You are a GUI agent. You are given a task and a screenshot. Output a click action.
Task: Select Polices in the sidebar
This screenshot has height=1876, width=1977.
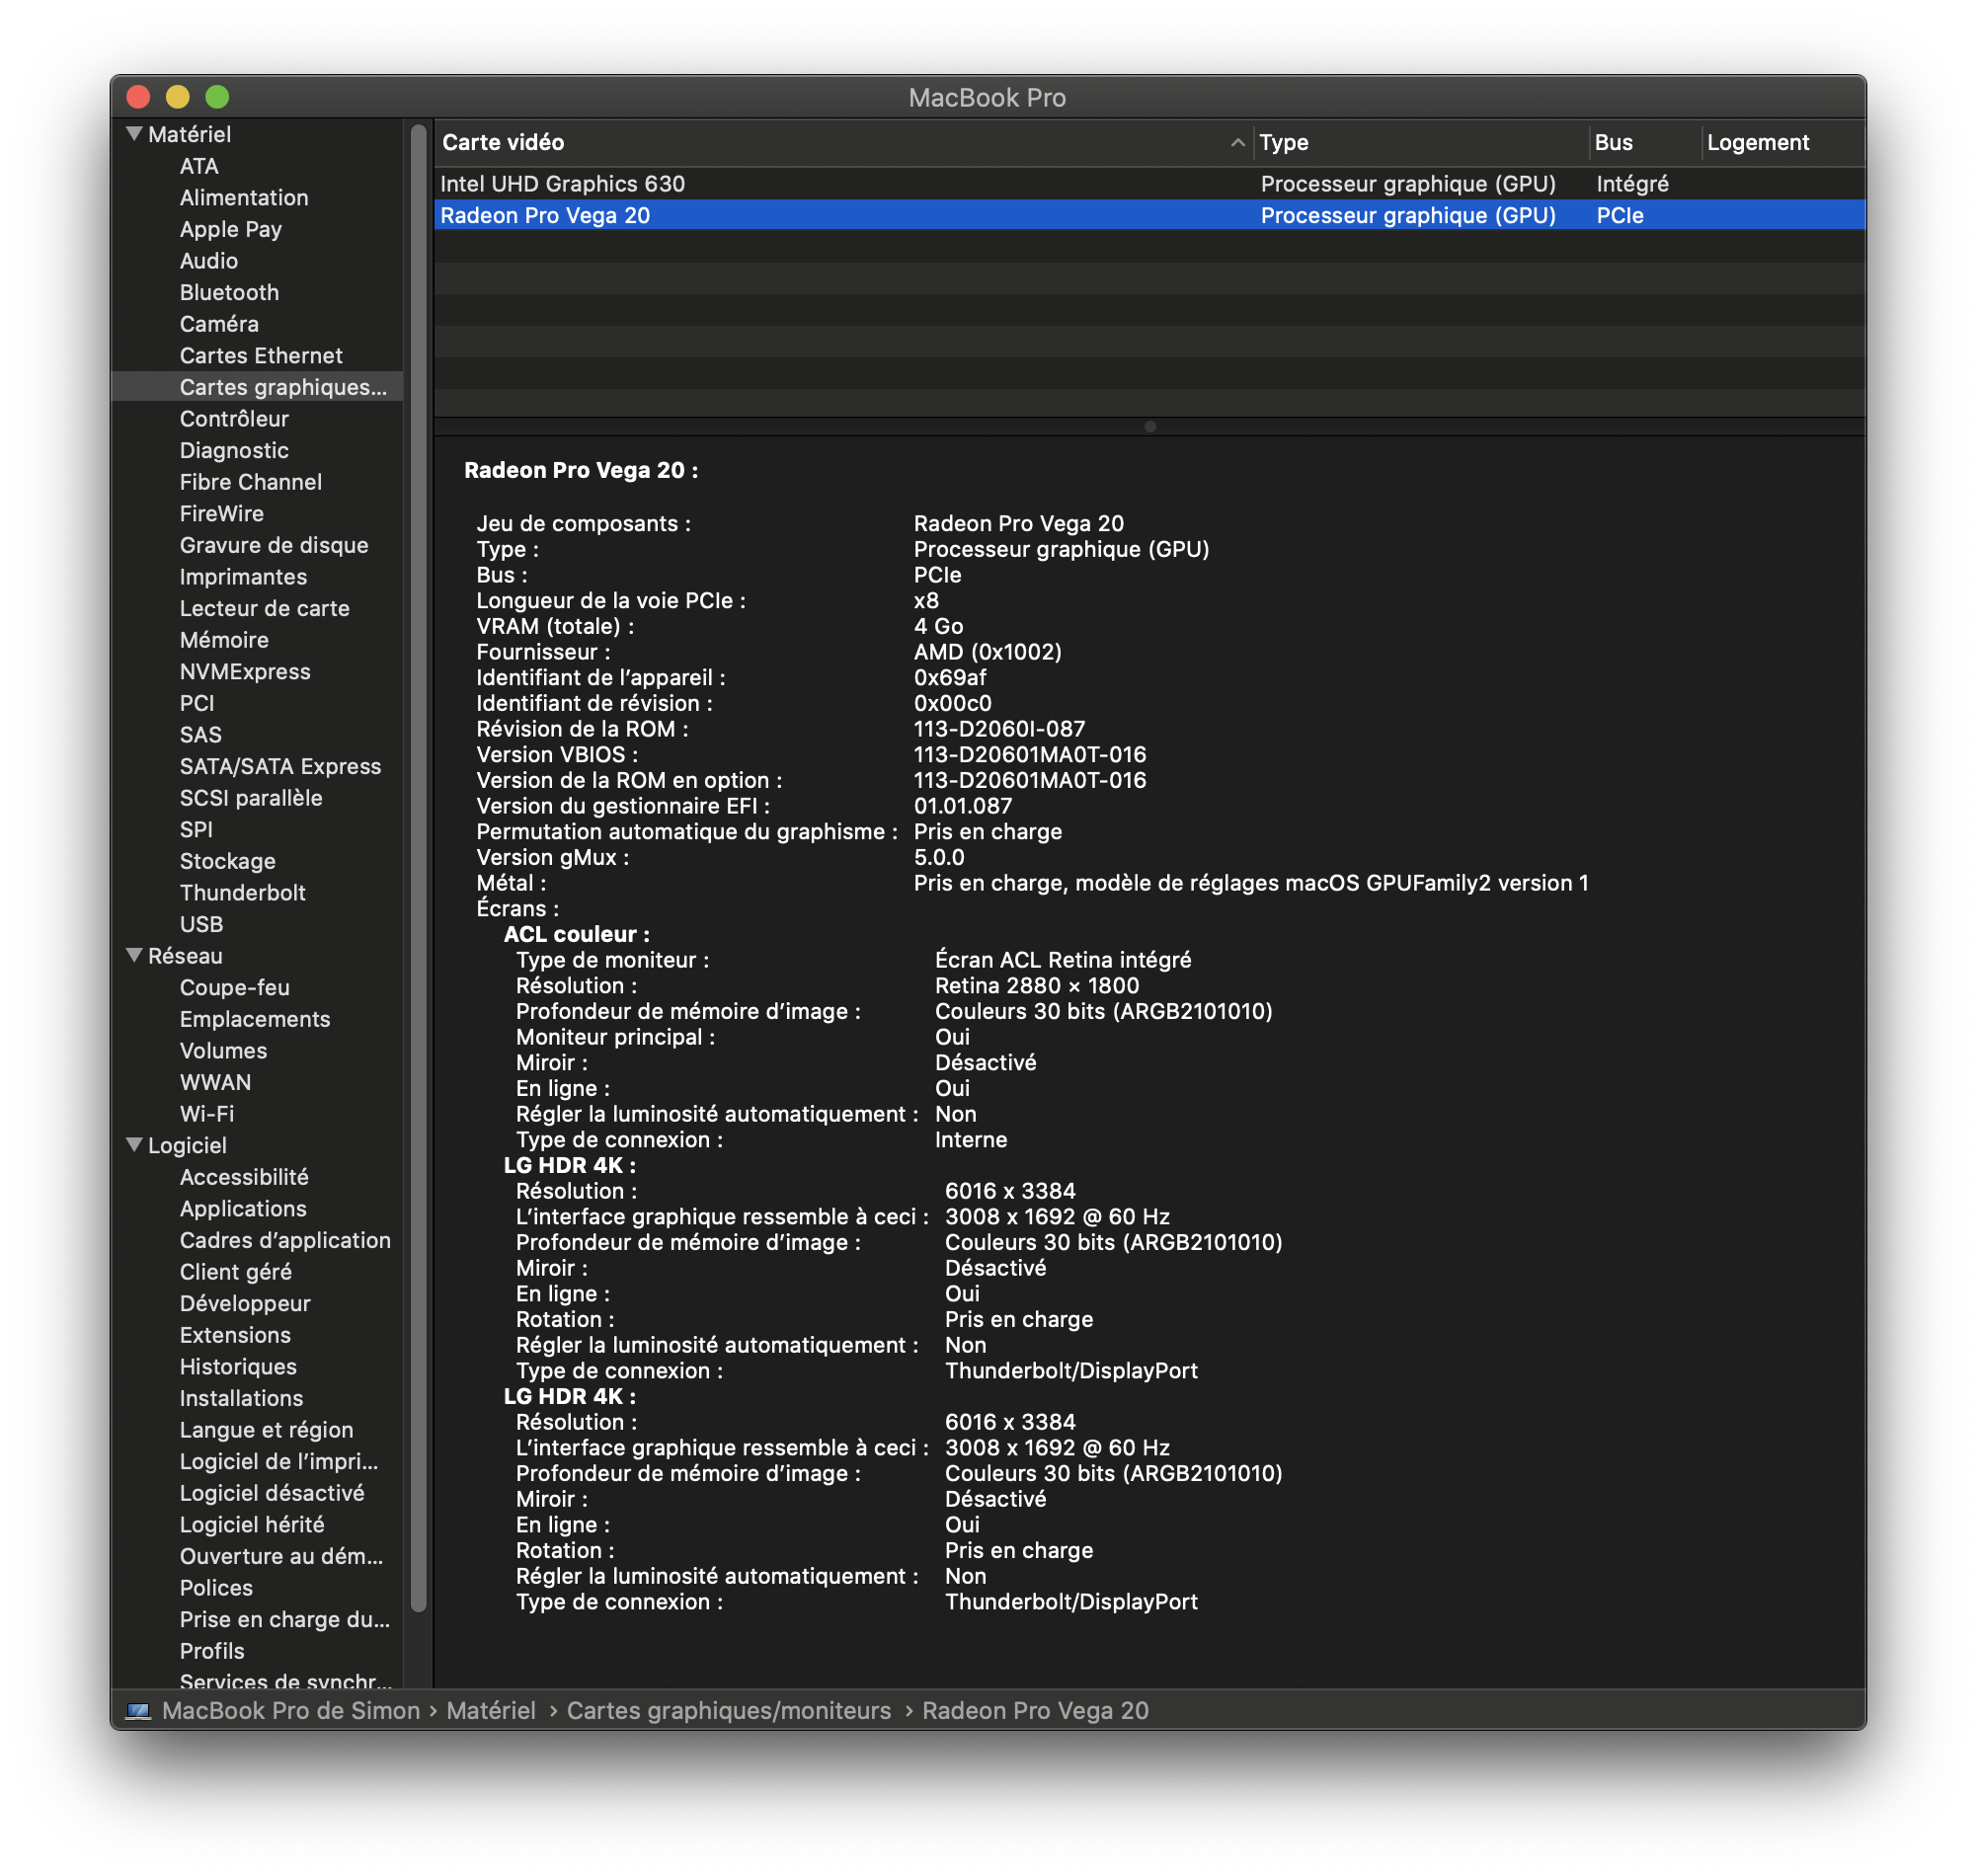pos(216,1589)
